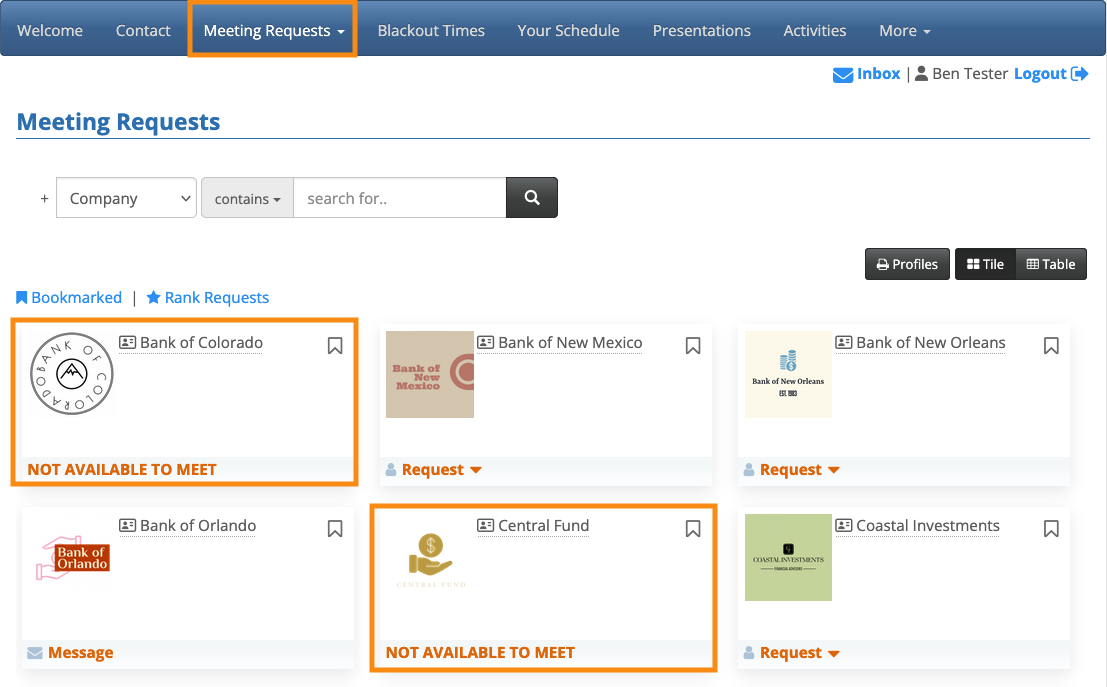
Task: Open Bank of Orlando profile card icon
Action: 128,526
